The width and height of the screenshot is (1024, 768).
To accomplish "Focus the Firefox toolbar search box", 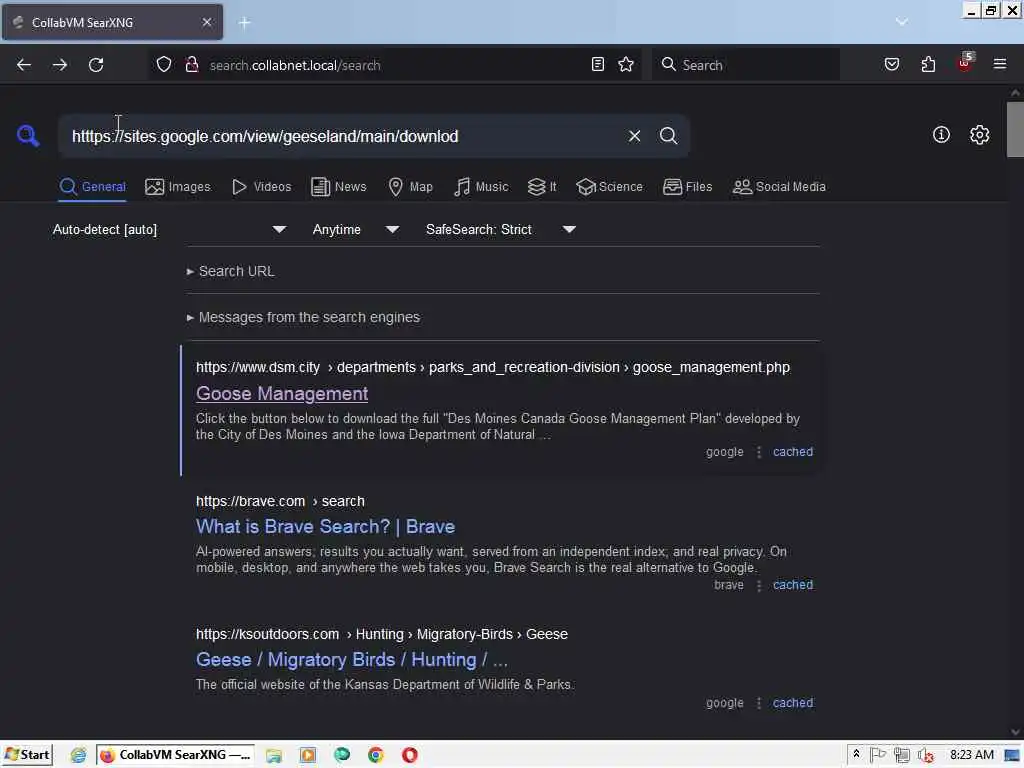I will [x=746, y=65].
